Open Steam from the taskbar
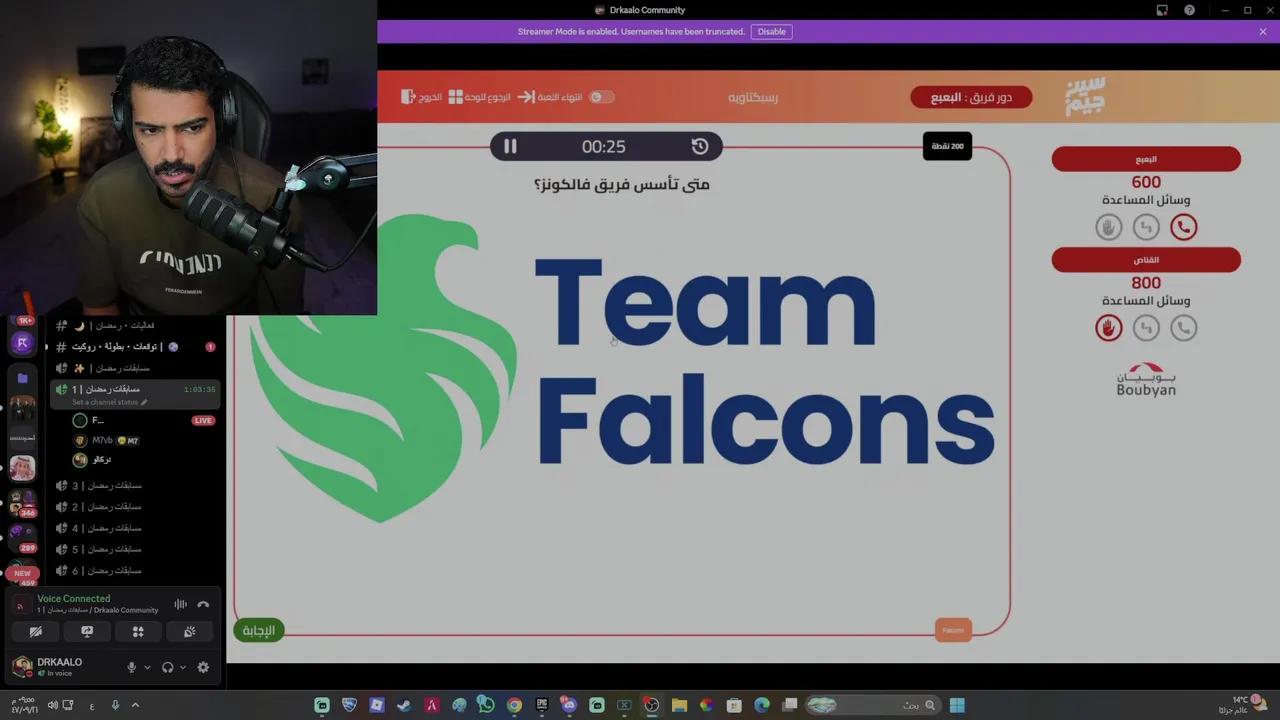This screenshot has height=720, width=1280. pos(404,705)
